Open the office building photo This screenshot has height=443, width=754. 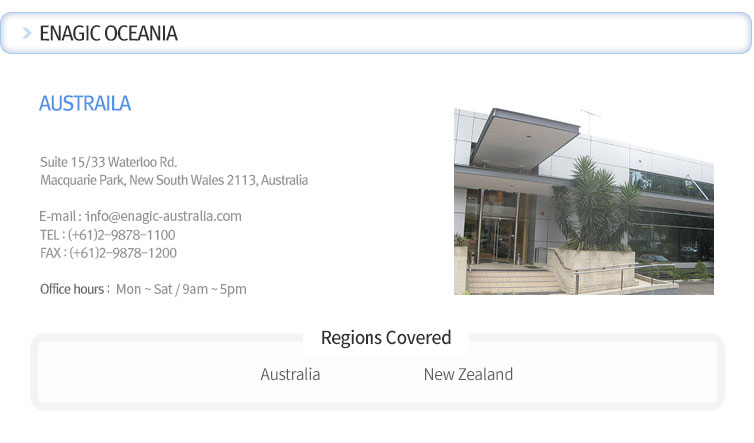(584, 202)
